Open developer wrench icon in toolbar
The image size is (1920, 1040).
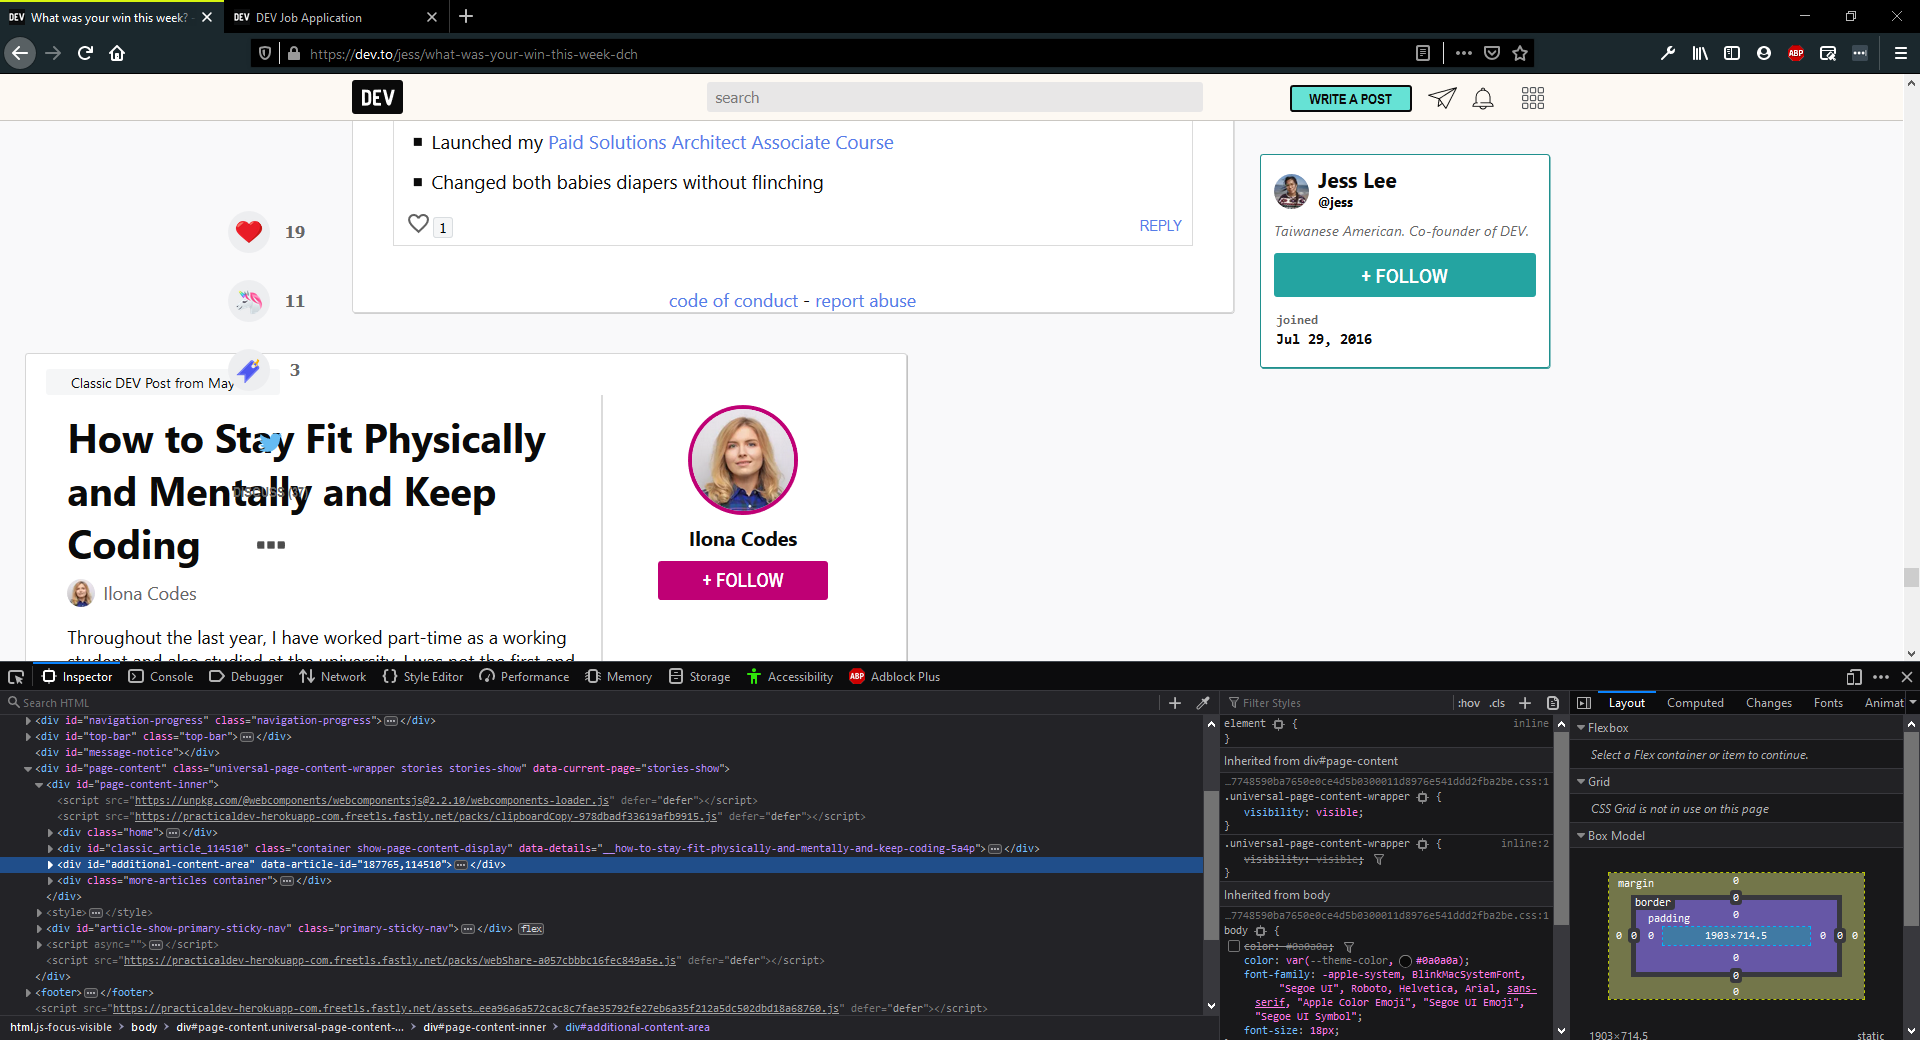point(1668,53)
